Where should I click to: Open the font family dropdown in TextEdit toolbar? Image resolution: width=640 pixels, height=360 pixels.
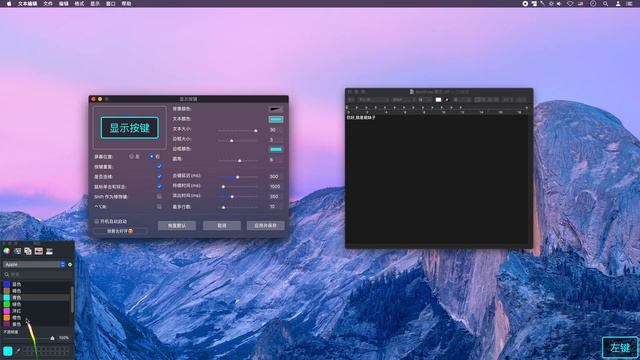tap(373, 100)
